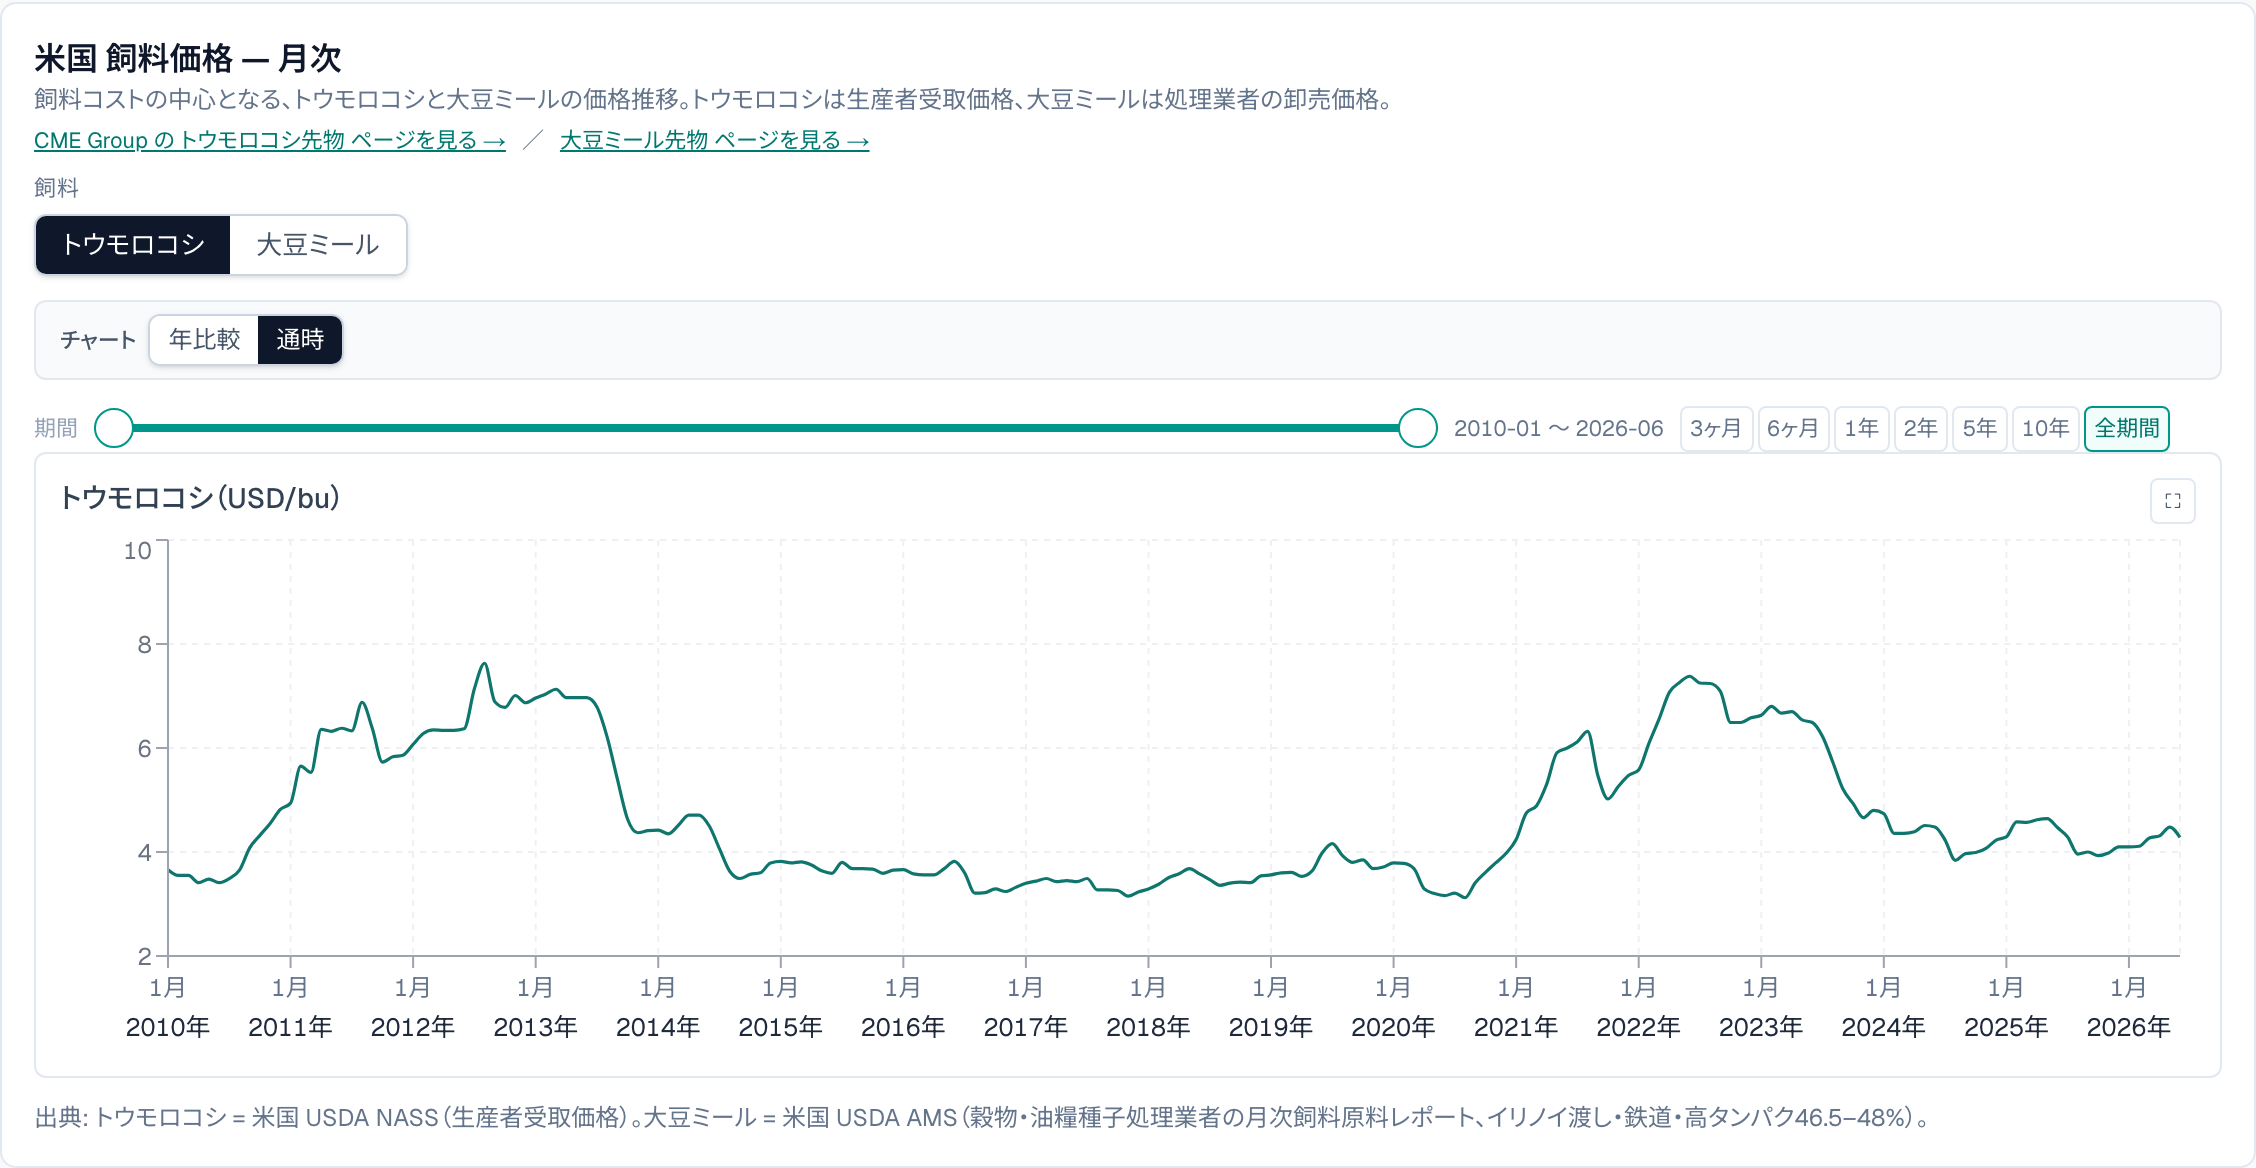Switch chart mode to 年比較
Viewport: 2256px width, 1168px height.
pyautogui.click(x=205, y=340)
